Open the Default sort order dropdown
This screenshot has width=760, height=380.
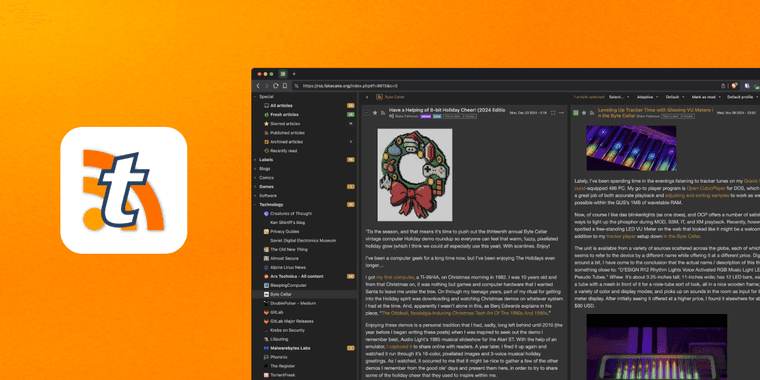674,97
